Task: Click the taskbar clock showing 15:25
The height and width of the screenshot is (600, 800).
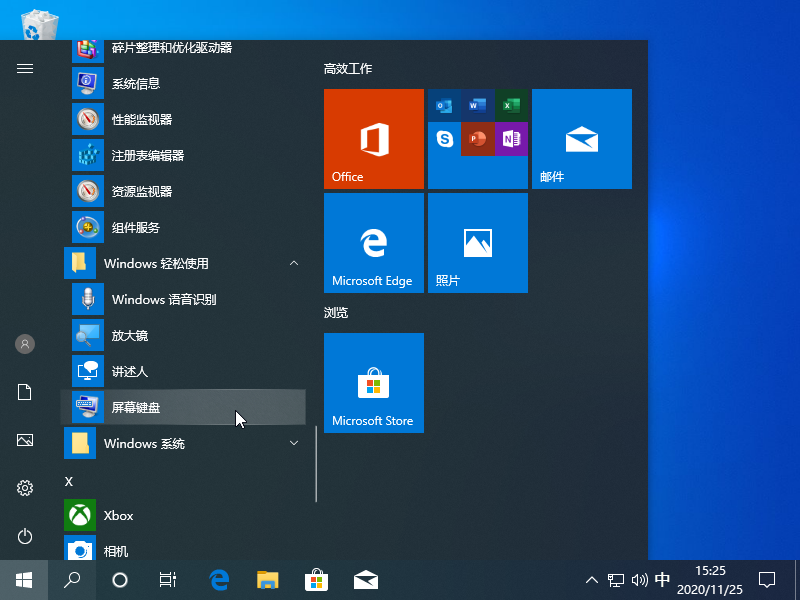Action: click(711, 579)
